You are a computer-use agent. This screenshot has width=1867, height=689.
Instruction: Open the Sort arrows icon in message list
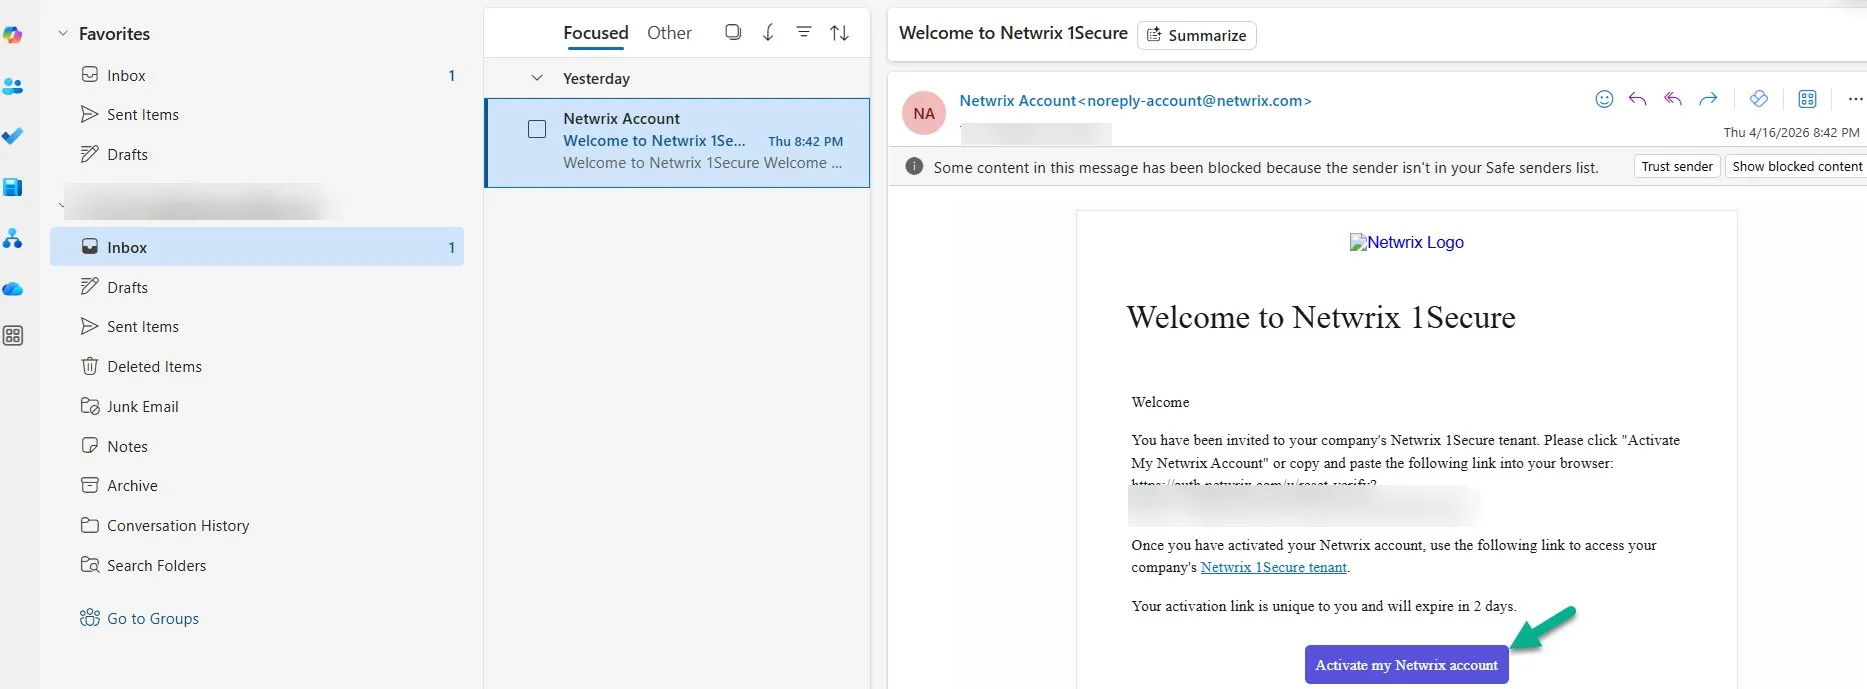tap(840, 33)
